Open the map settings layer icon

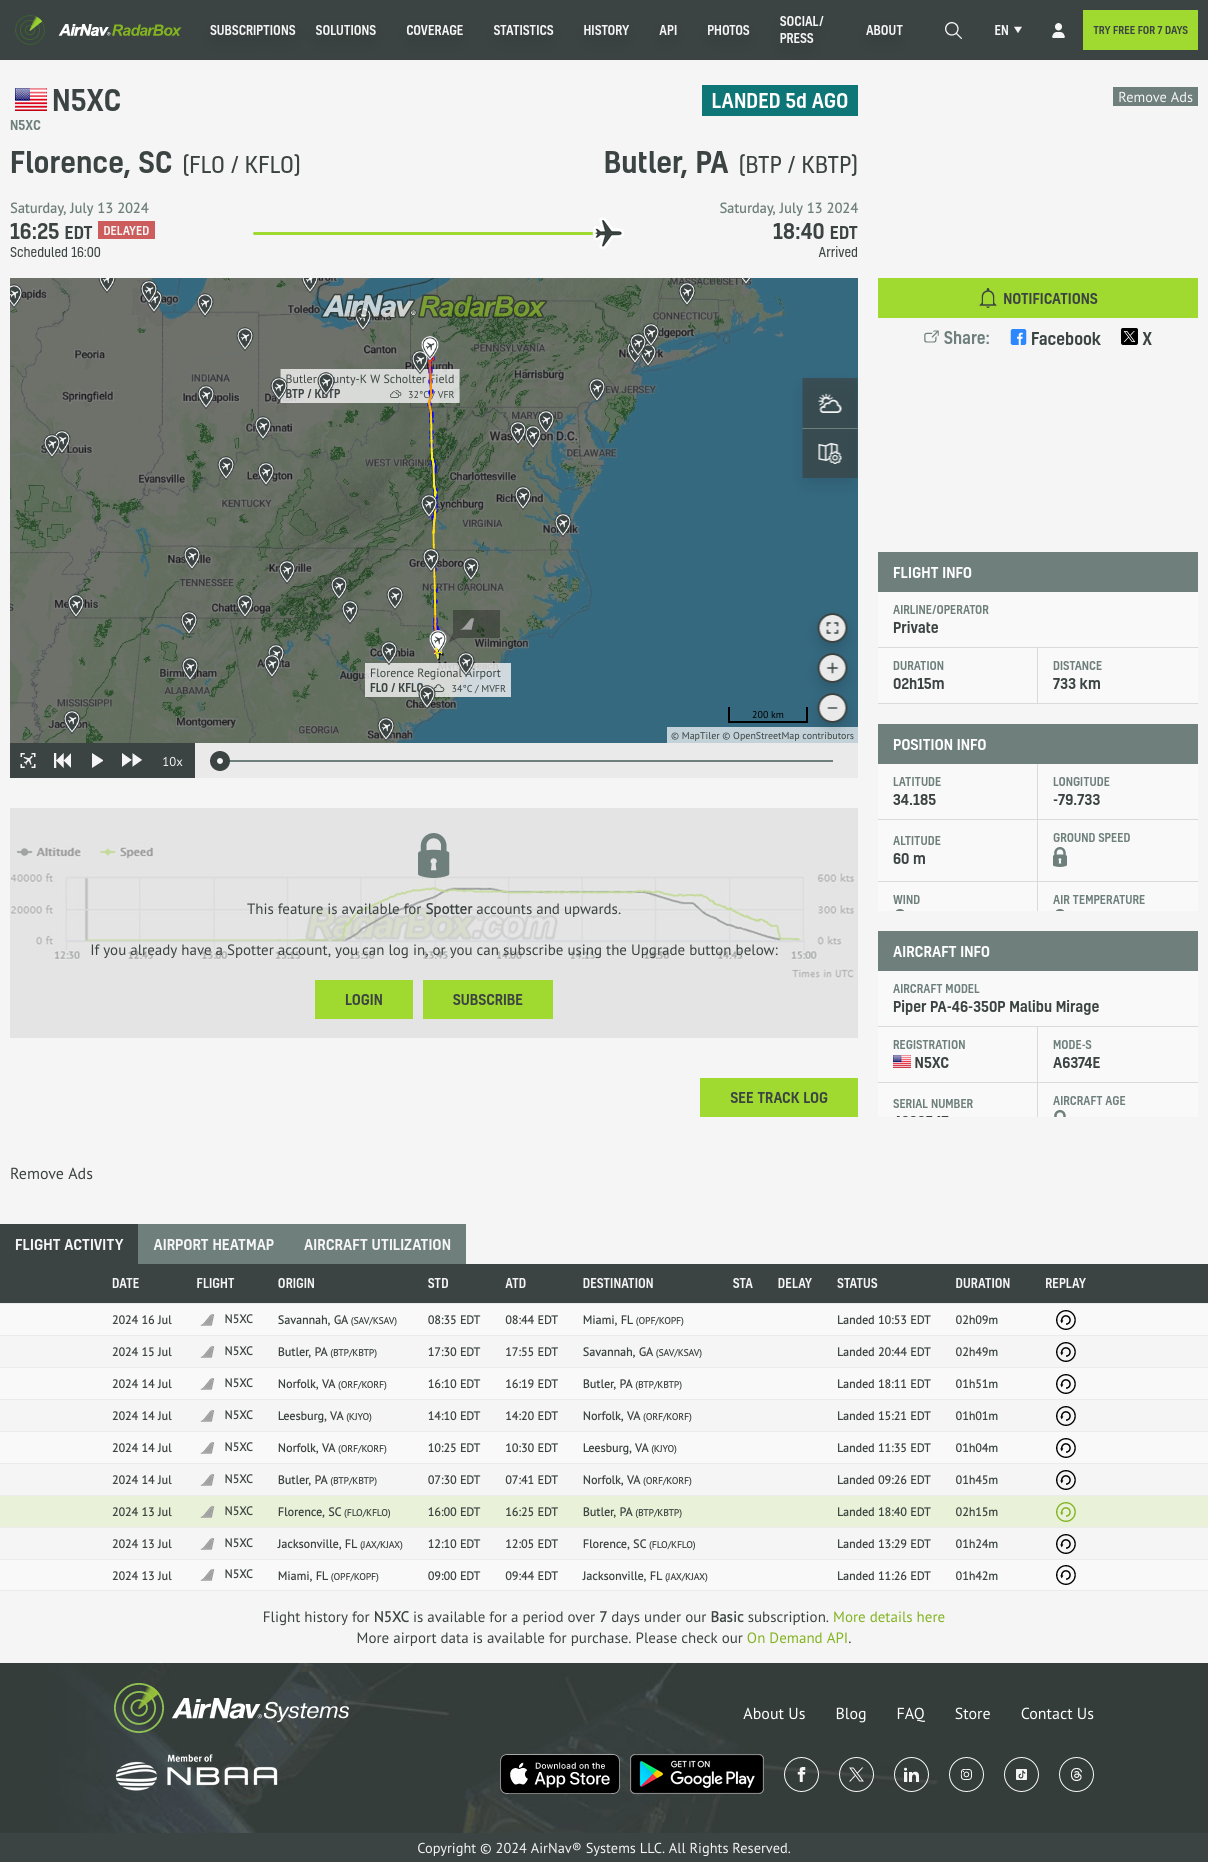click(830, 453)
